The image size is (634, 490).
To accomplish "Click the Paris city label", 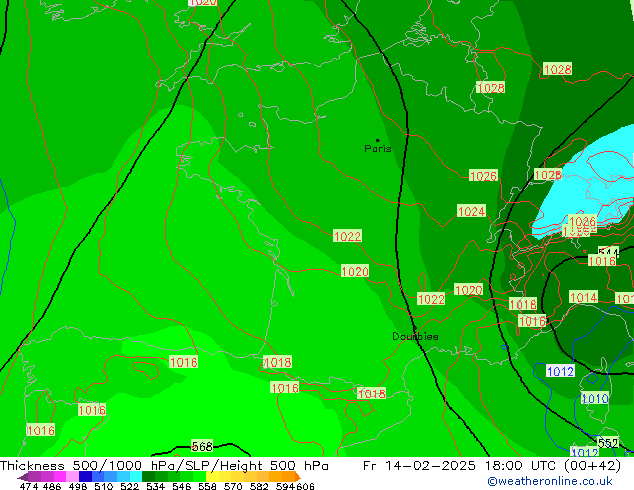I will coord(378,149).
